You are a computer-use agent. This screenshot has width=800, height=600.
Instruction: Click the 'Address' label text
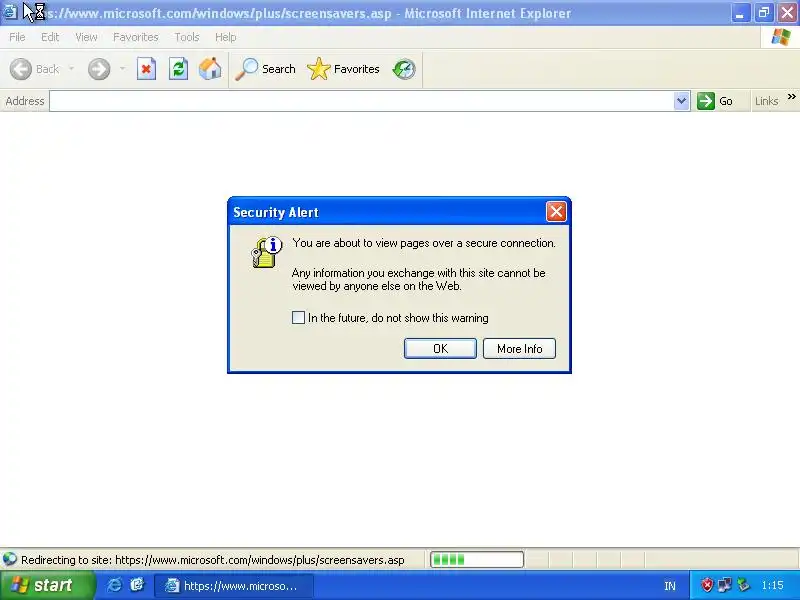click(24, 101)
